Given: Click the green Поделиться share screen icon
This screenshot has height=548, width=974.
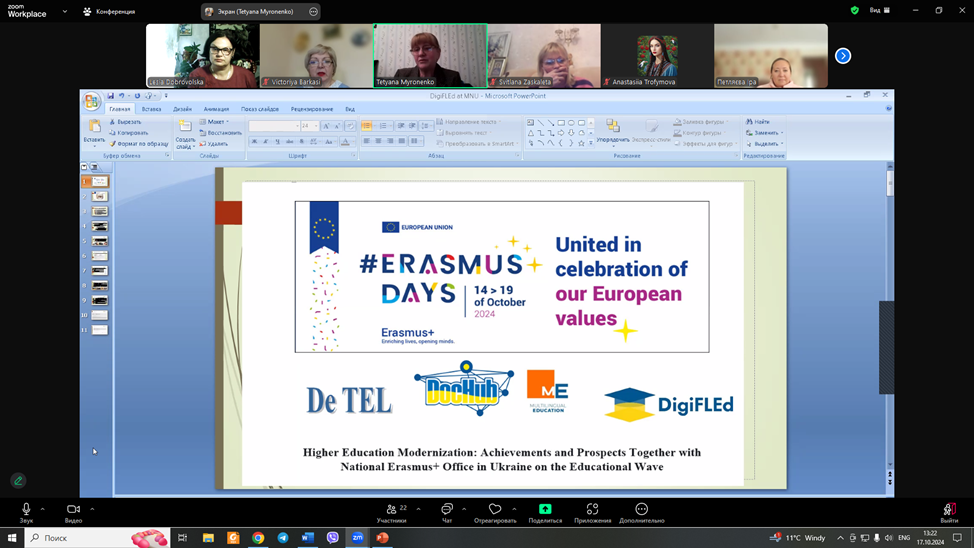Looking at the screenshot, I should point(545,510).
